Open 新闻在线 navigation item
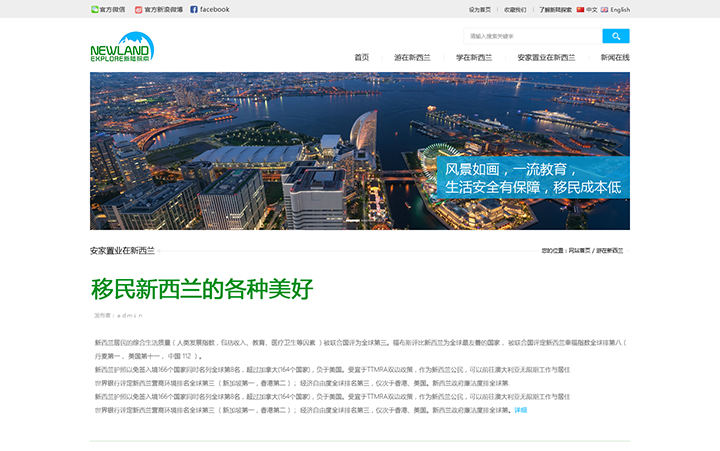Image resolution: width=720 pixels, height=451 pixels. coord(615,57)
